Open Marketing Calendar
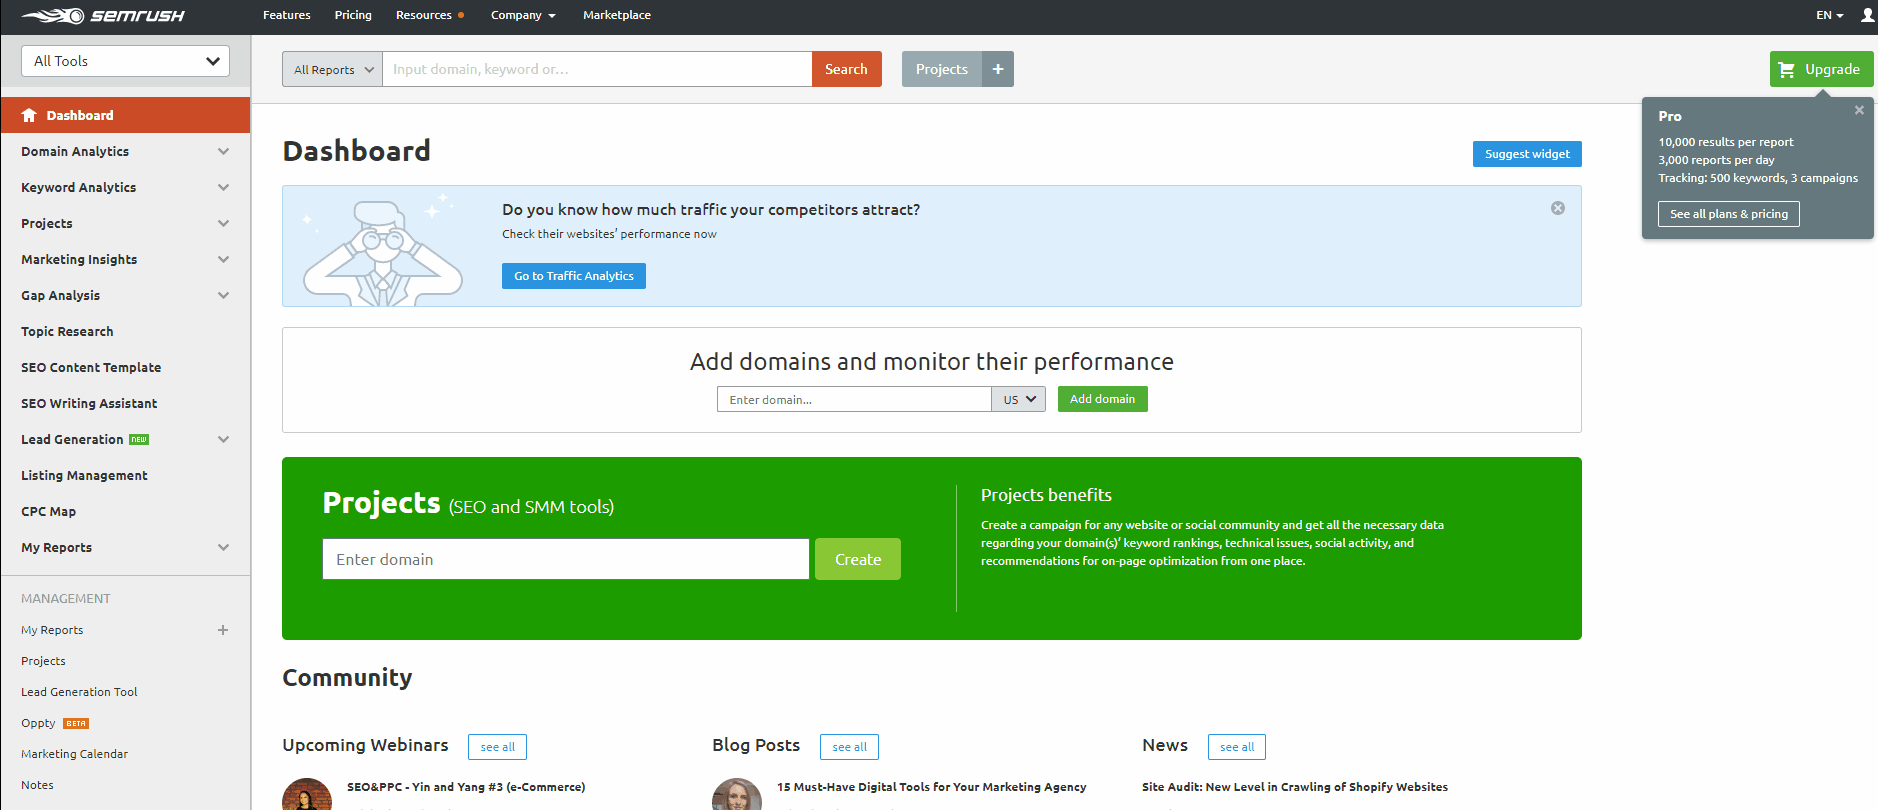This screenshot has width=1878, height=810. click(x=74, y=754)
